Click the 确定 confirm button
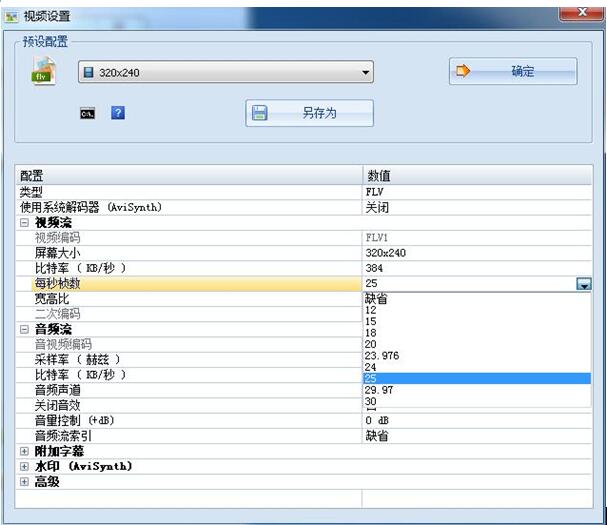This screenshot has height=525, width=607. pyautogui.click(x=512, y=71)
